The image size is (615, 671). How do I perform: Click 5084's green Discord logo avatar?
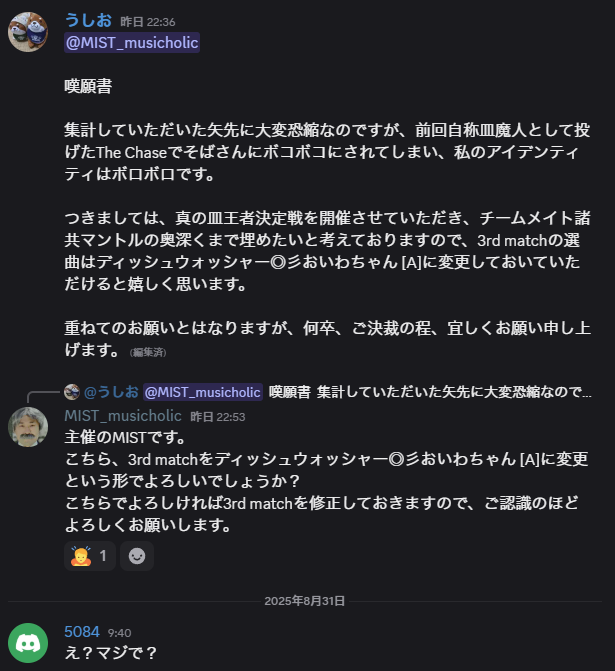(28, 643)
